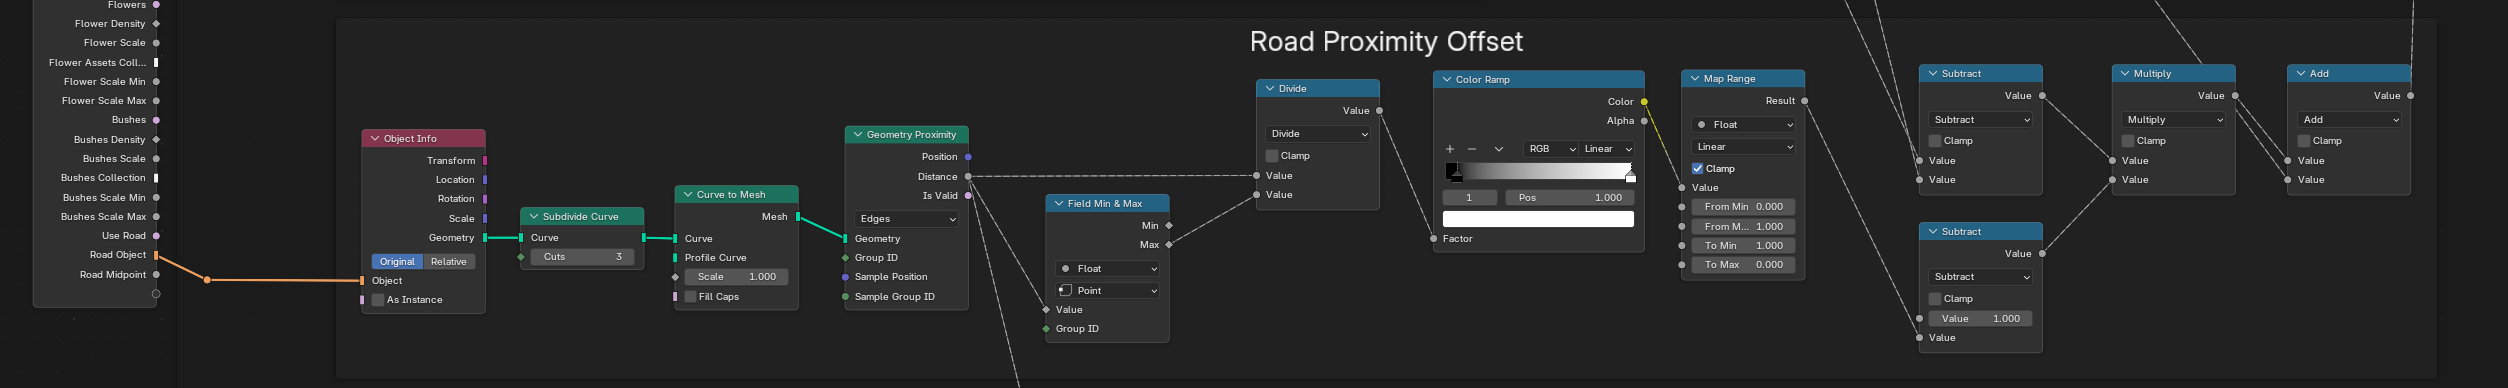Collapse the Subdivide Curve node
The height and width of the screenshot is (388, 2508).
pyautogui.click(x=534, y=217)
